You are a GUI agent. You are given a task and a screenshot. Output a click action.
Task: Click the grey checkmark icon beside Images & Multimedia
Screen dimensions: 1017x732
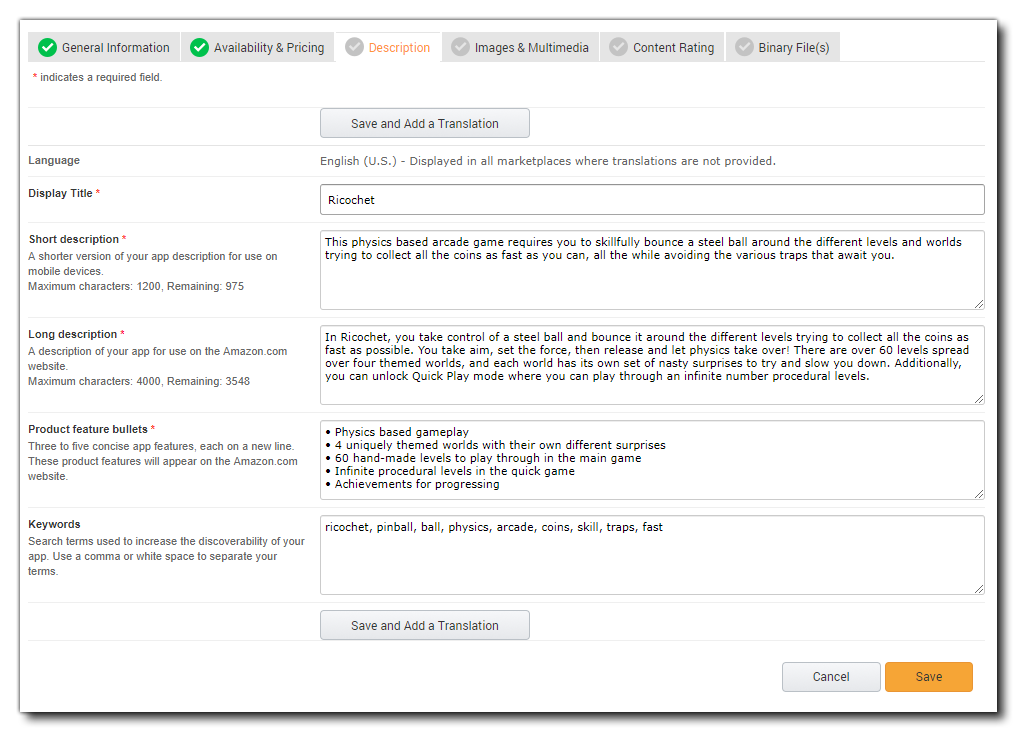460,47
